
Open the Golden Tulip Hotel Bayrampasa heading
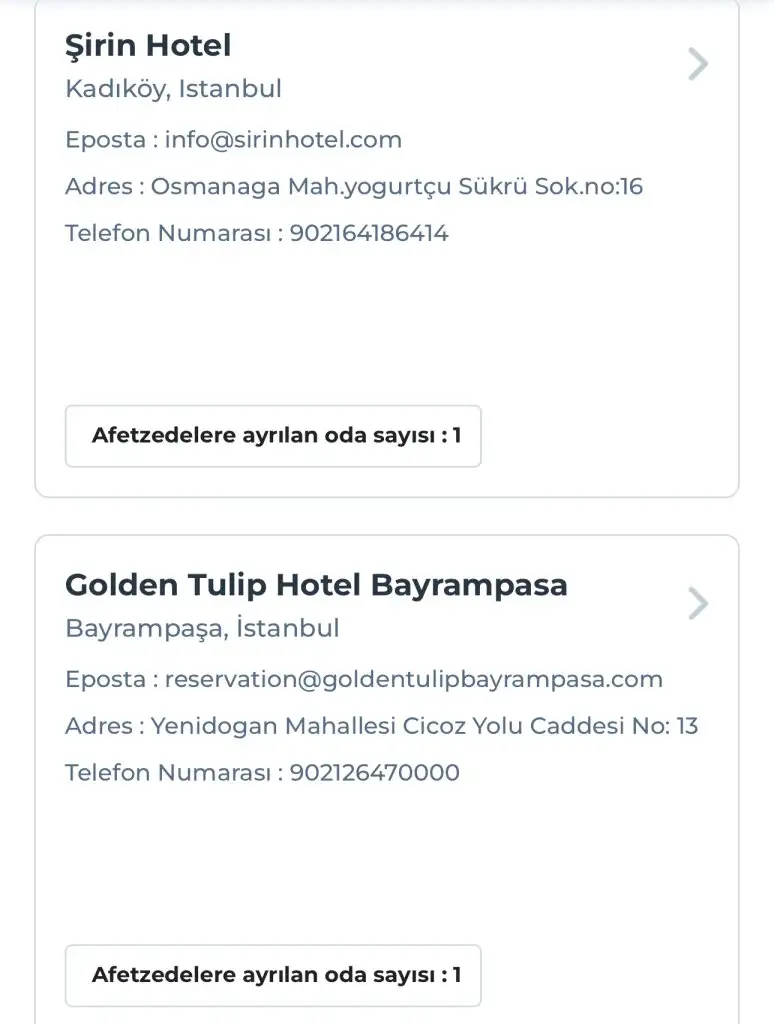coord(316,585)
